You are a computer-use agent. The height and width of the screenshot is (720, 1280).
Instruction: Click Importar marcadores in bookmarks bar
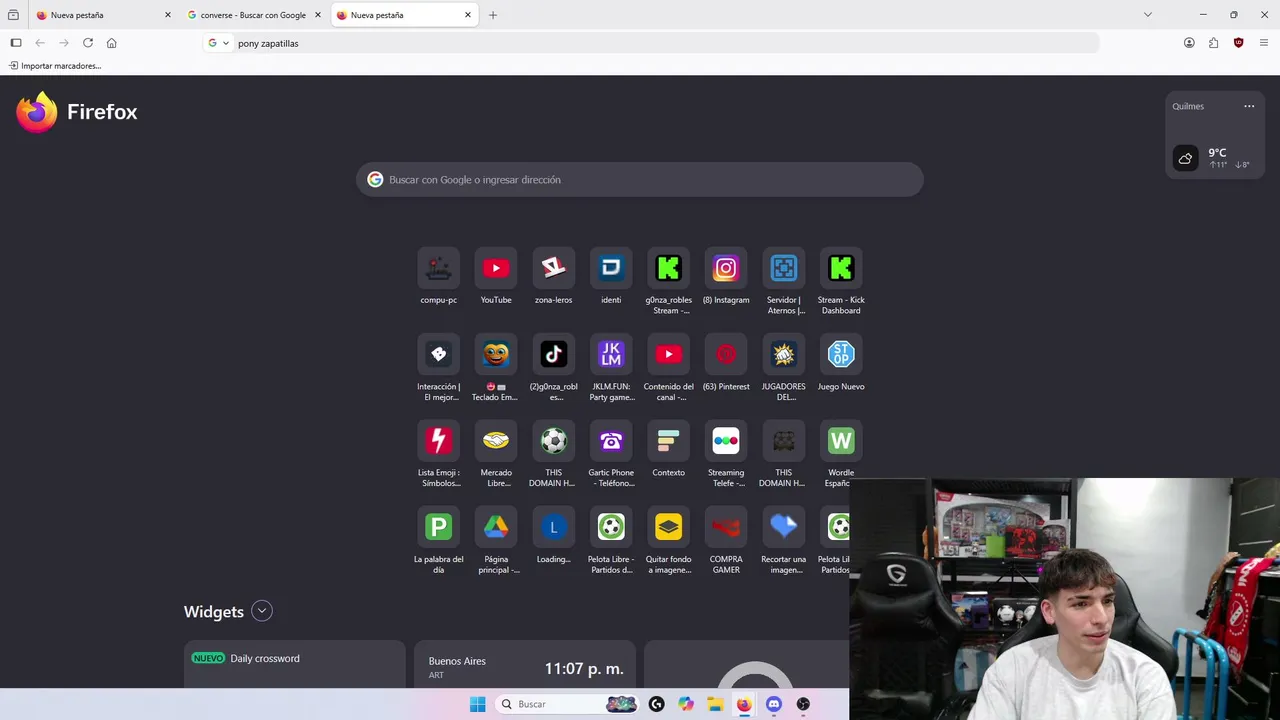coord(55,66)
